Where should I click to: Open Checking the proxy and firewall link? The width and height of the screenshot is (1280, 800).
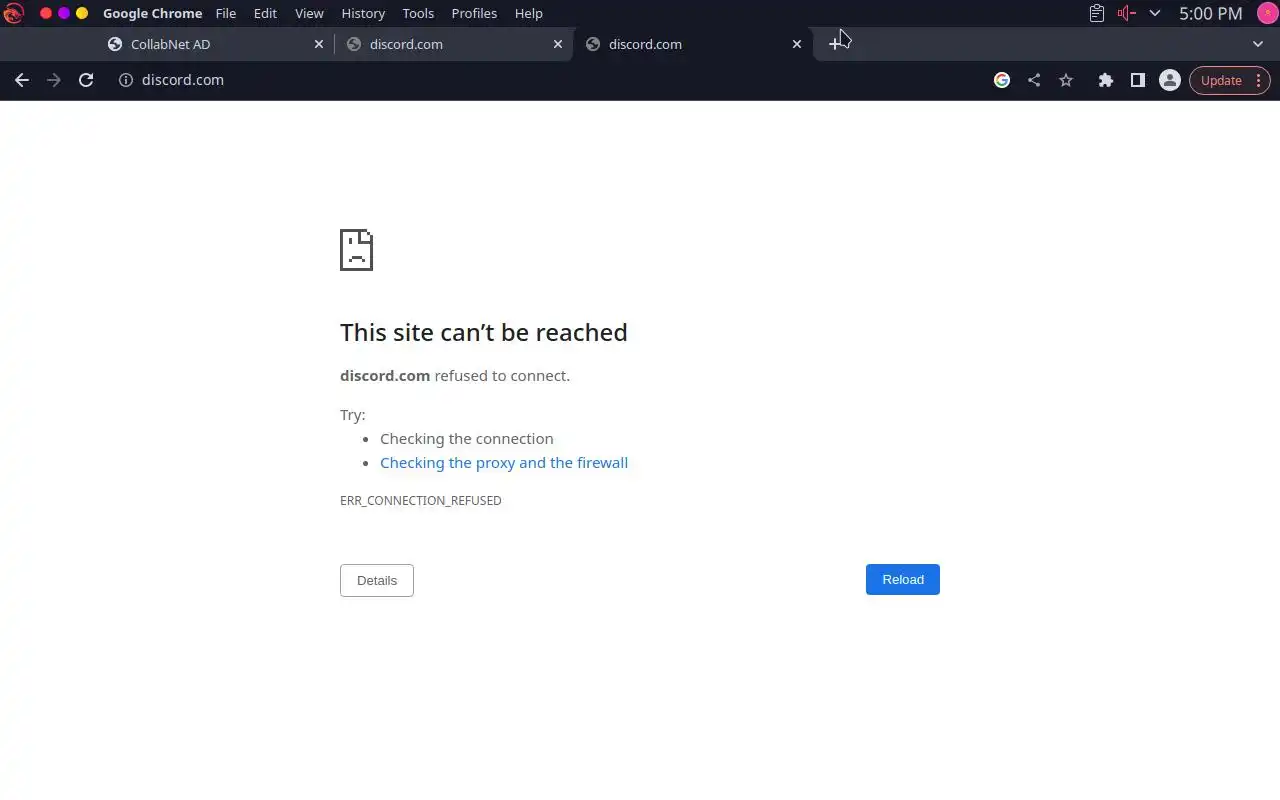504,463
